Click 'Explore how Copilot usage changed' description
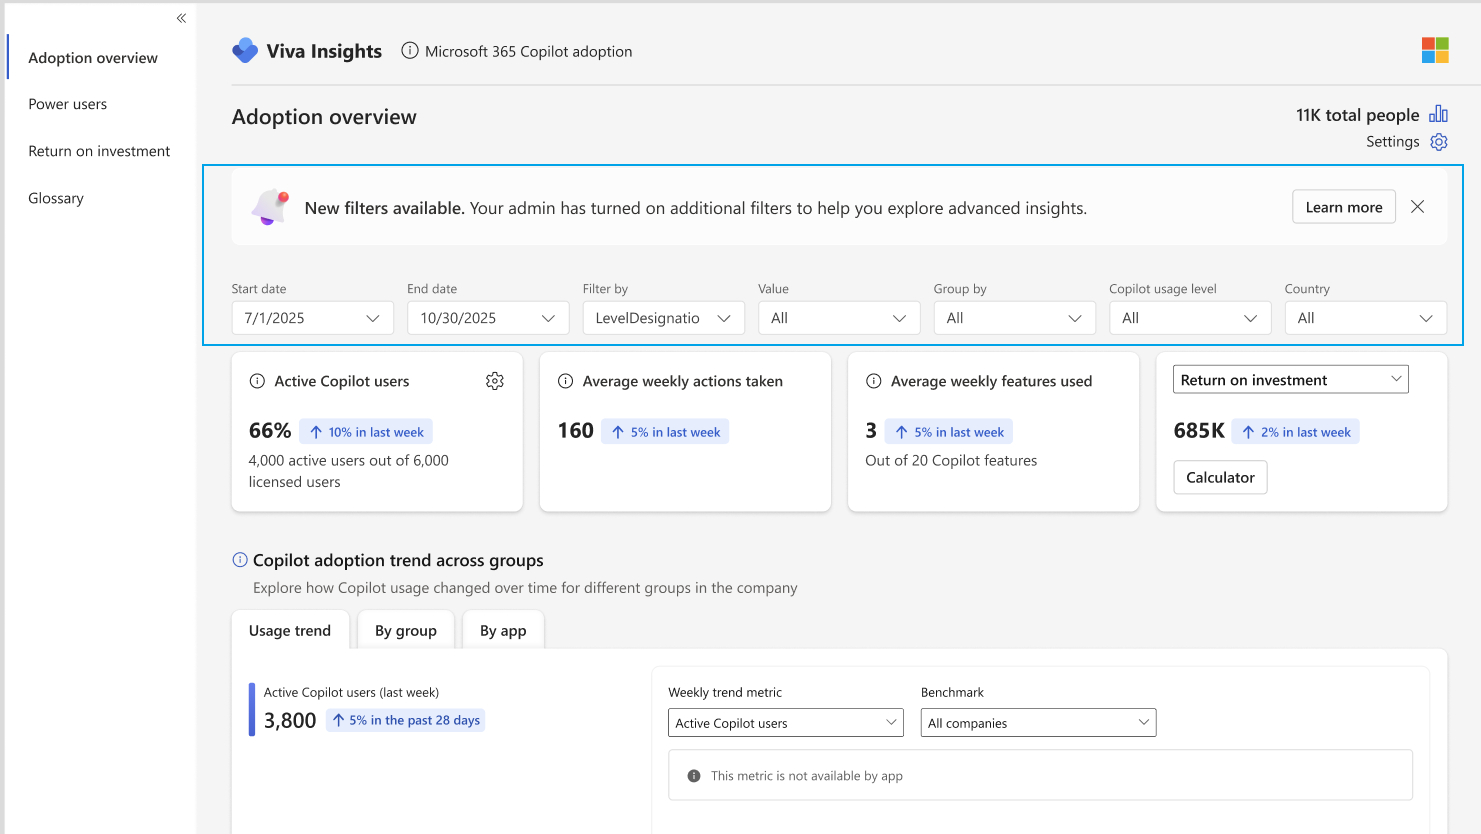This screenshot has width=1481, height=834. pyautogui.click(x=525, y=588)
